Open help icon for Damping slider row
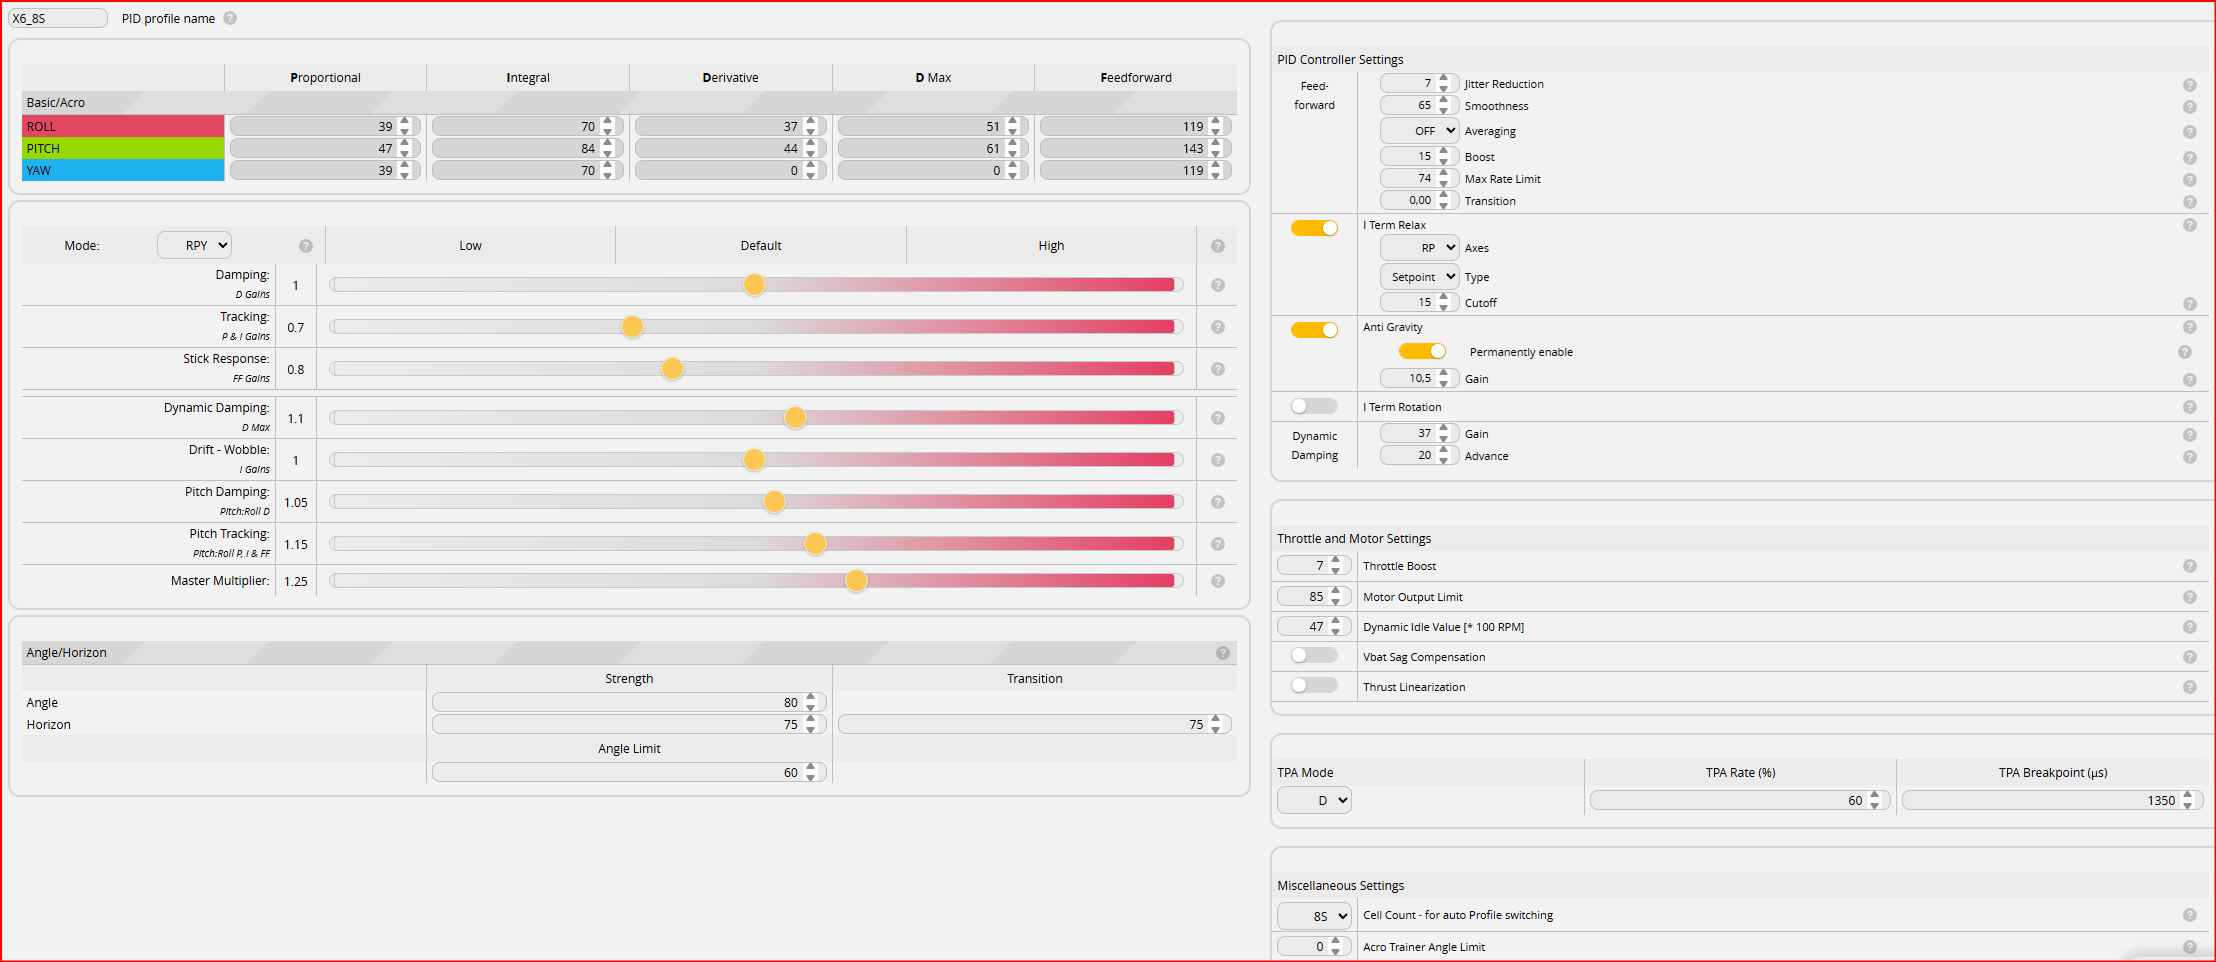This screenshot has width=2216, height=962. click(x=1218, y=285)
